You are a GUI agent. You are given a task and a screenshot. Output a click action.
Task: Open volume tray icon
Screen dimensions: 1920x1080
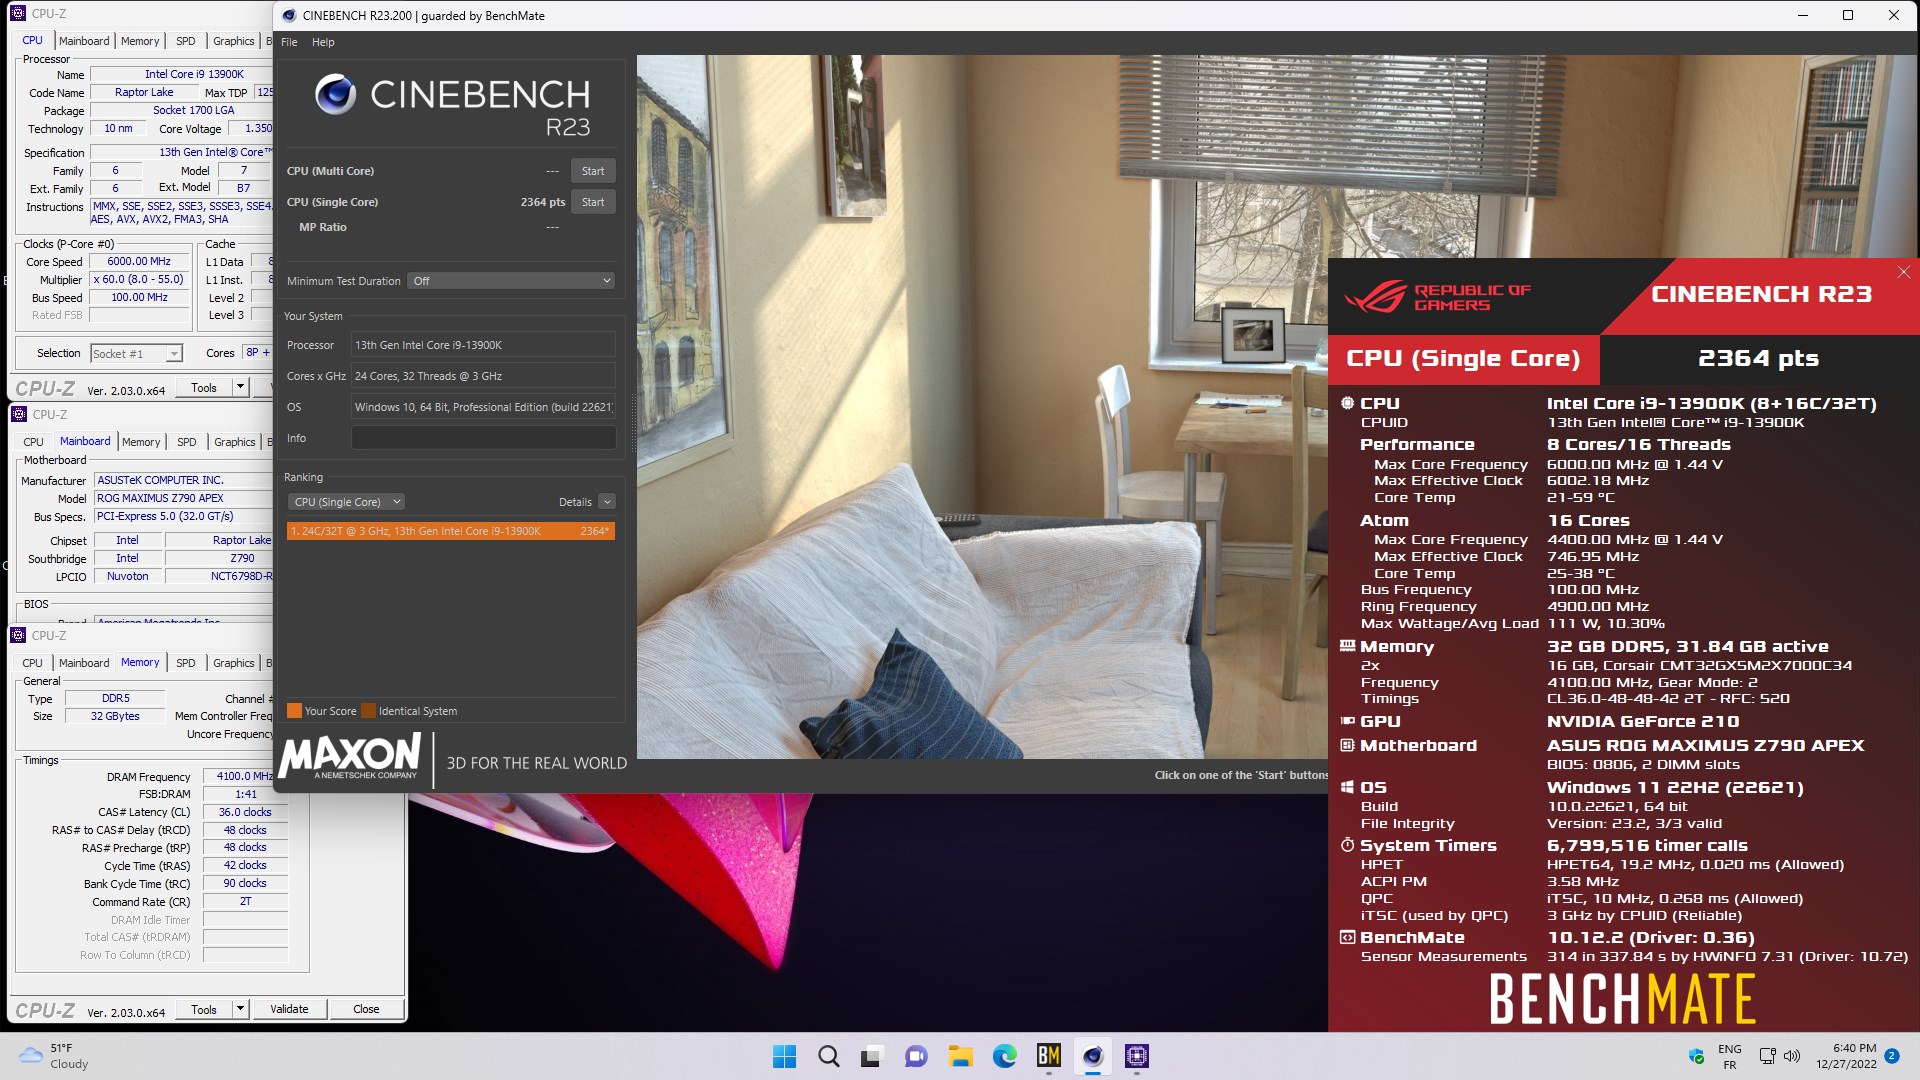[x=1792, y=1056]
